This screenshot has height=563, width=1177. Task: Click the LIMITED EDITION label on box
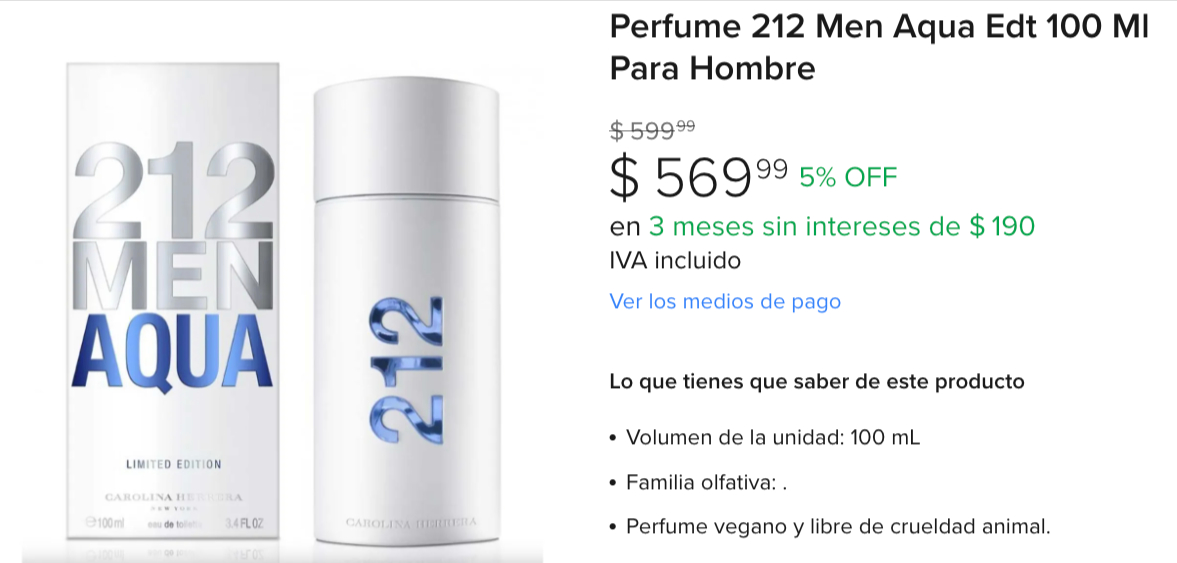[173, 464]
